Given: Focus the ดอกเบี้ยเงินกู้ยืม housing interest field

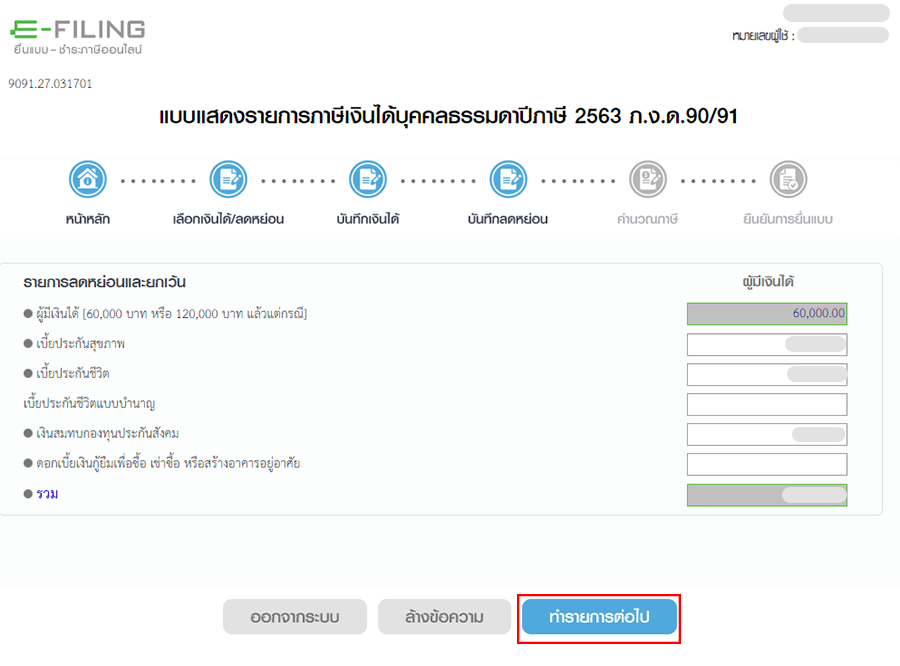Looking at the screenshot, I should click(766, 464).
